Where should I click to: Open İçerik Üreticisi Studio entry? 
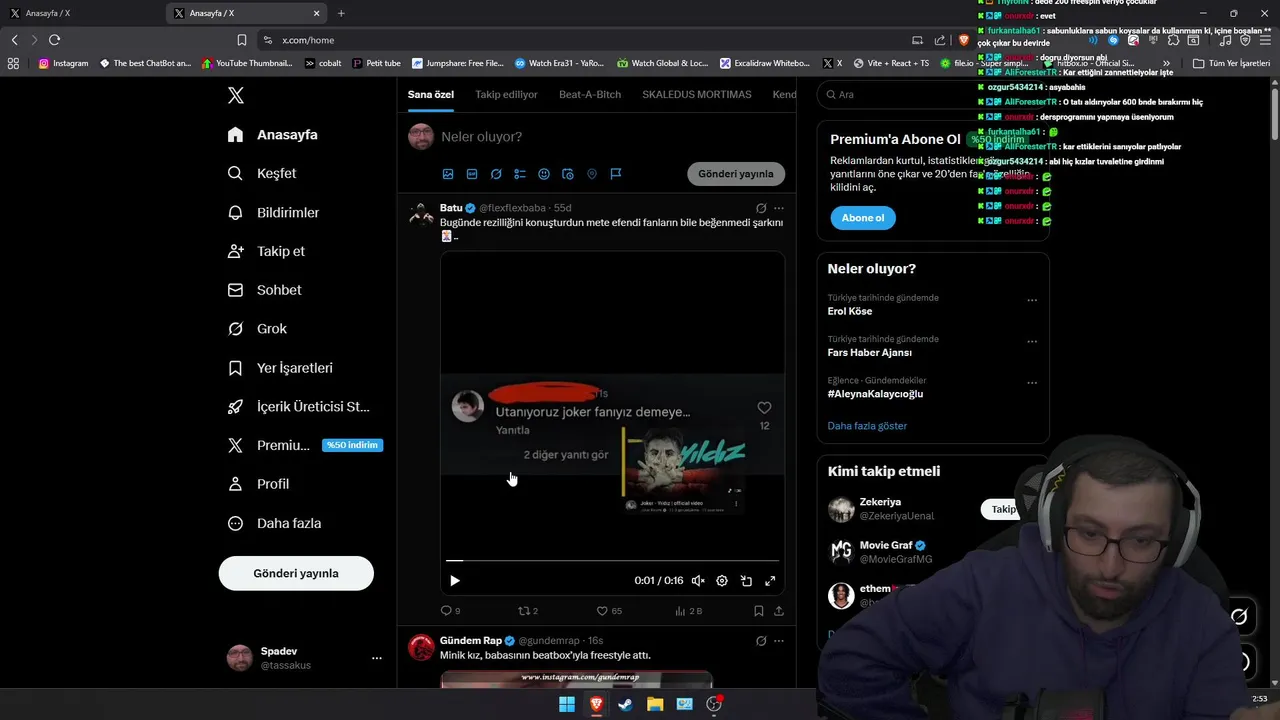[x=299, y=407]
